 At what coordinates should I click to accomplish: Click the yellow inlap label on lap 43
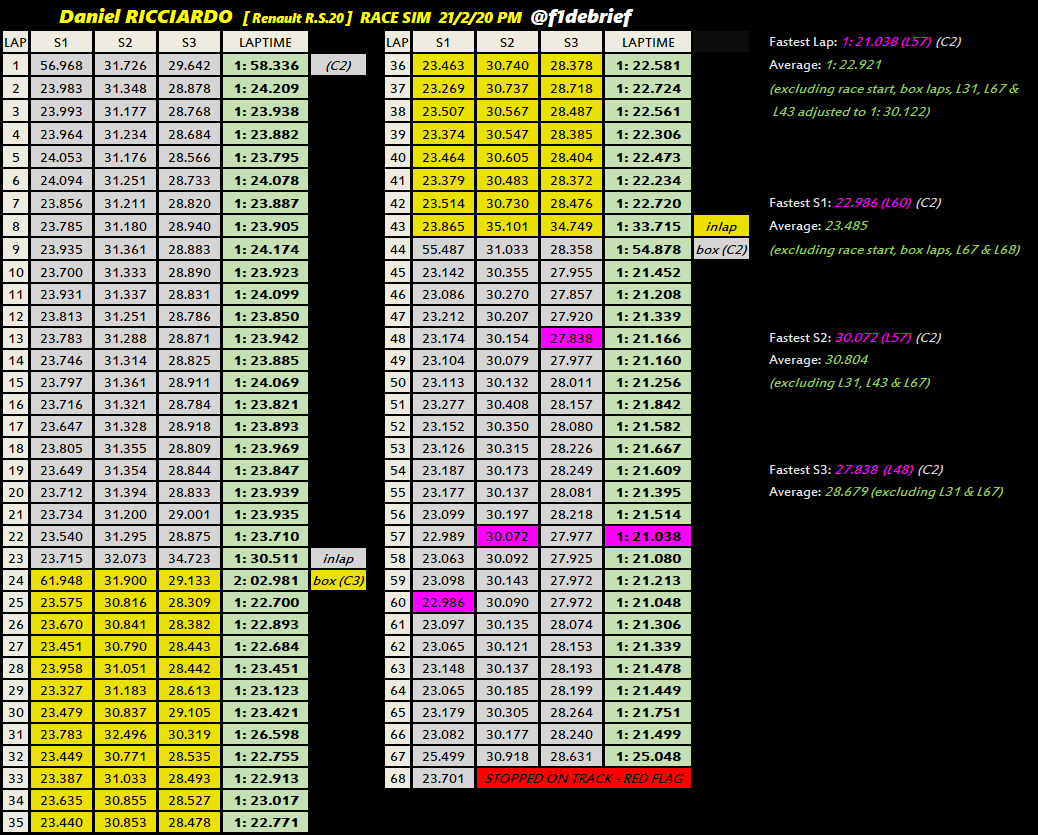click(x=721, y=226)
